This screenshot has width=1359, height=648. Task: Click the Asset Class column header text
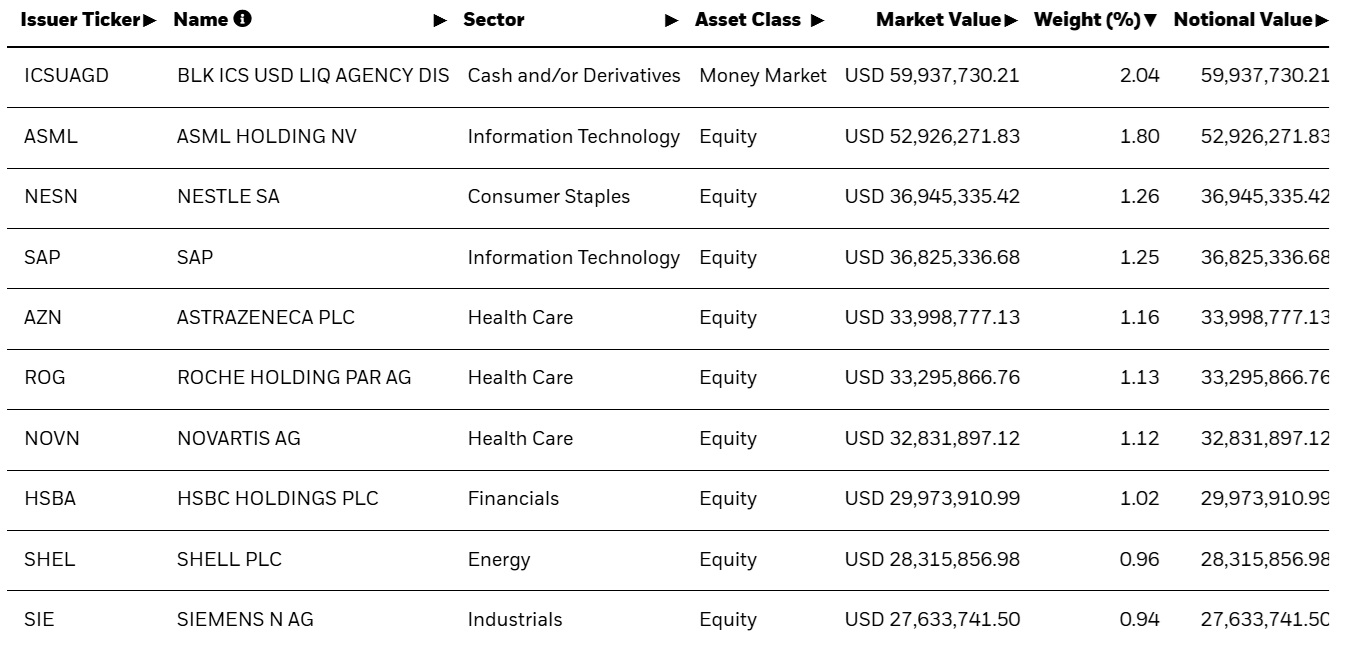coord(748,19)
